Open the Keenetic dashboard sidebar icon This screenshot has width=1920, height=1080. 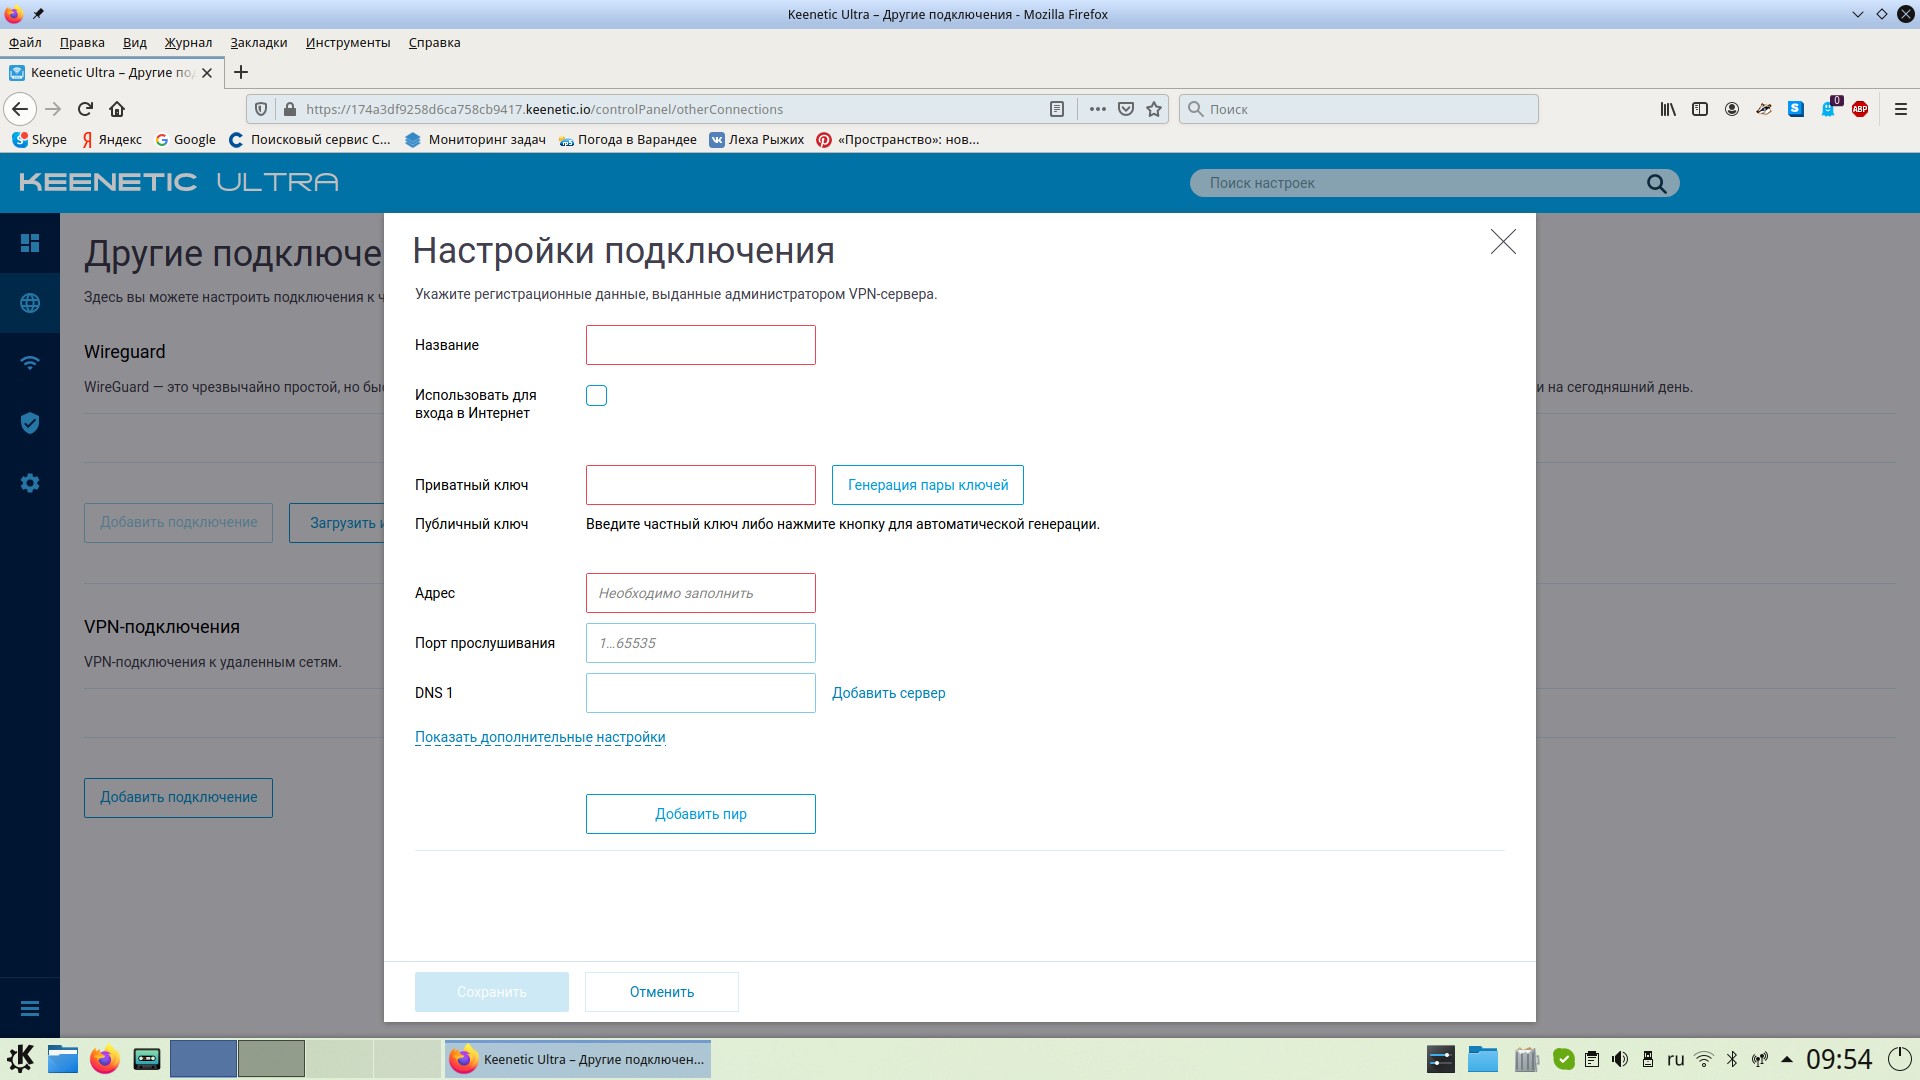[x=30, y=243]
